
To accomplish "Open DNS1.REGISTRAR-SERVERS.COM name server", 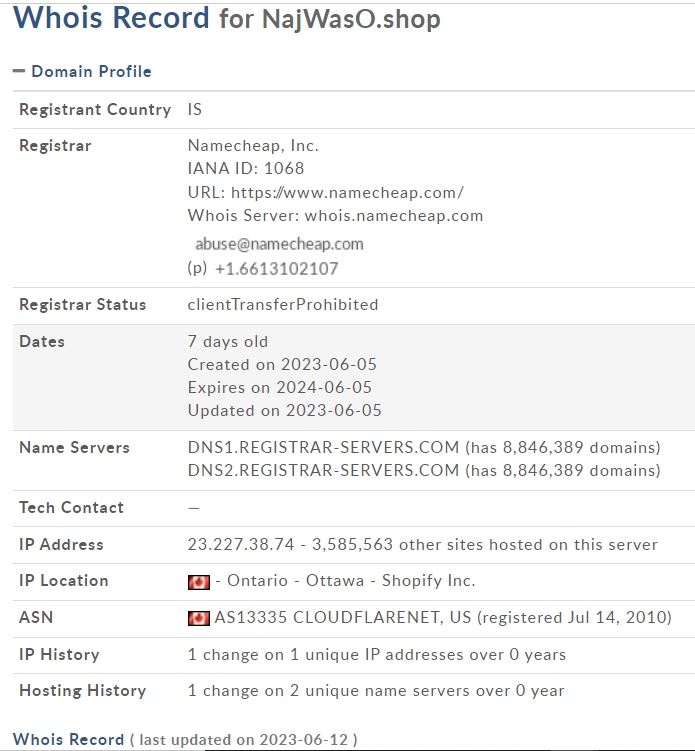I will pyautogui.click(x=323, y=447).
